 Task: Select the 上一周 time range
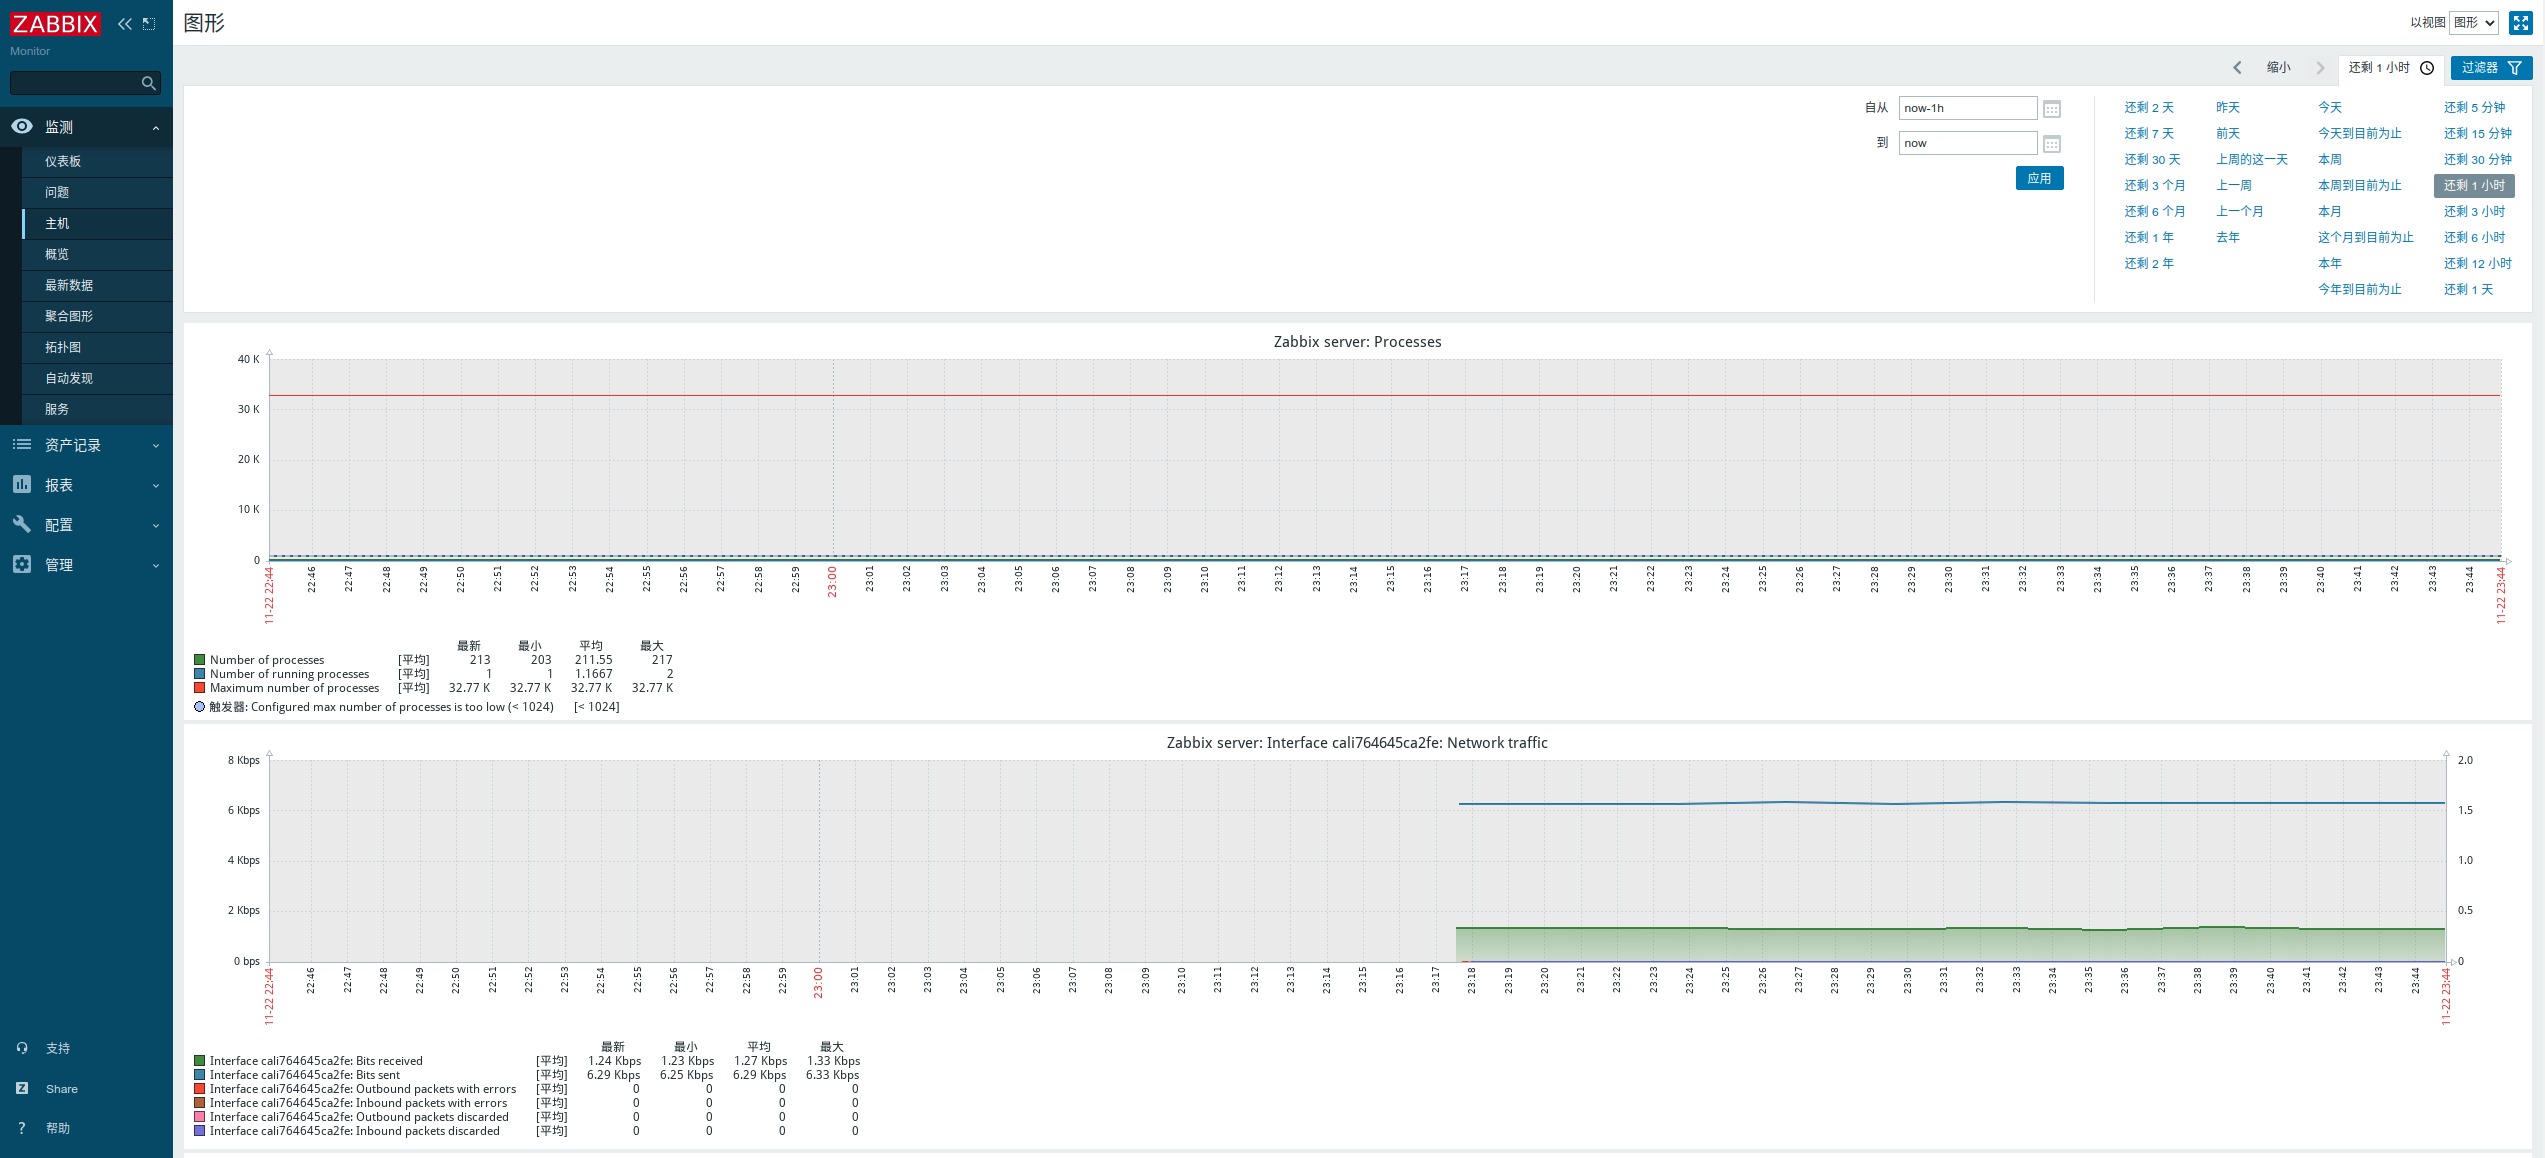point(2234,185)
